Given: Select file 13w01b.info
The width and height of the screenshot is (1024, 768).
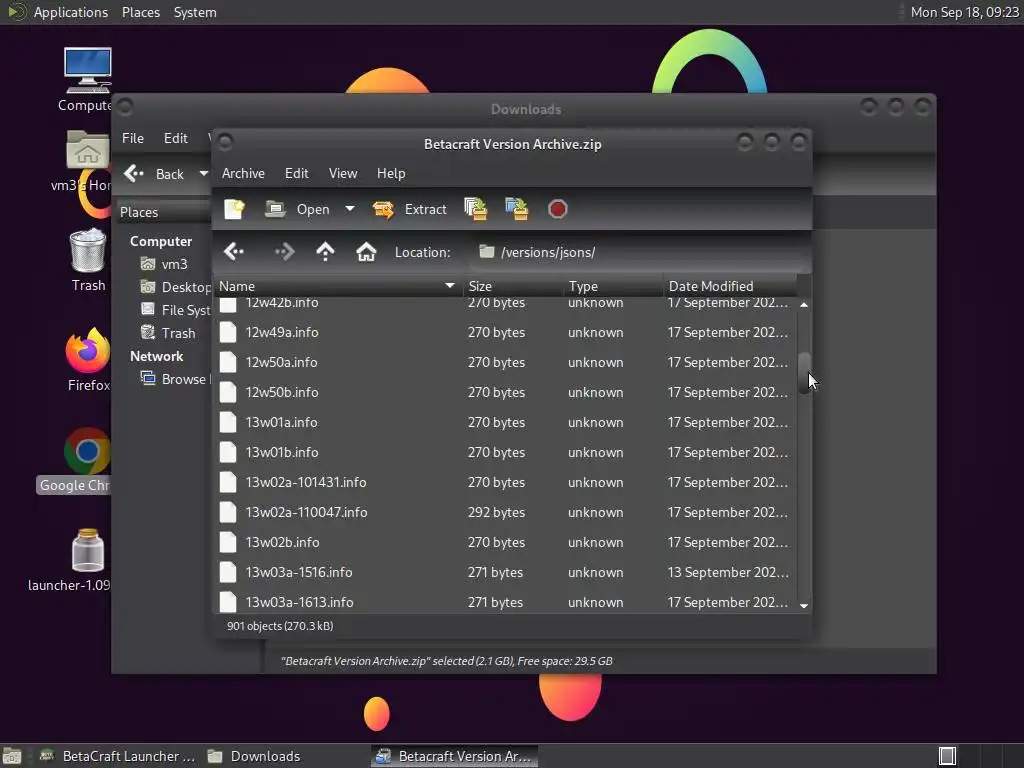Looking at the screenshot, I should pos(505,453).
